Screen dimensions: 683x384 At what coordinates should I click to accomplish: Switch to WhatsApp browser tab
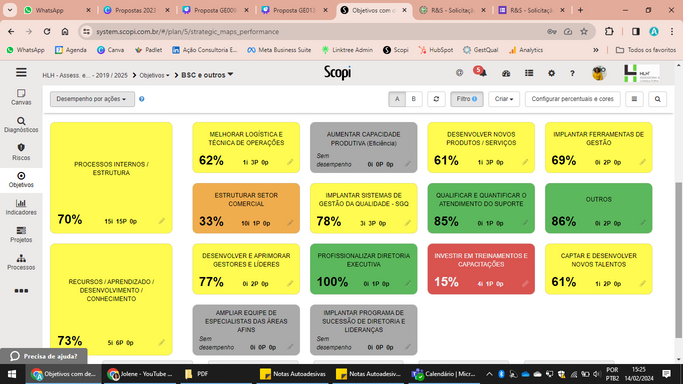(x=57, y=10)
